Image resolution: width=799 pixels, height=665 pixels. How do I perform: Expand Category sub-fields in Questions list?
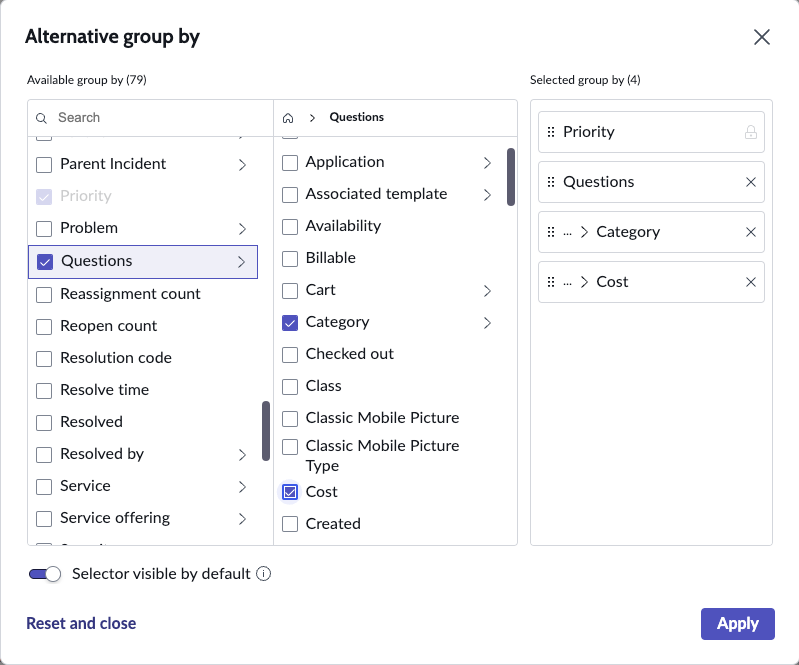487,323
